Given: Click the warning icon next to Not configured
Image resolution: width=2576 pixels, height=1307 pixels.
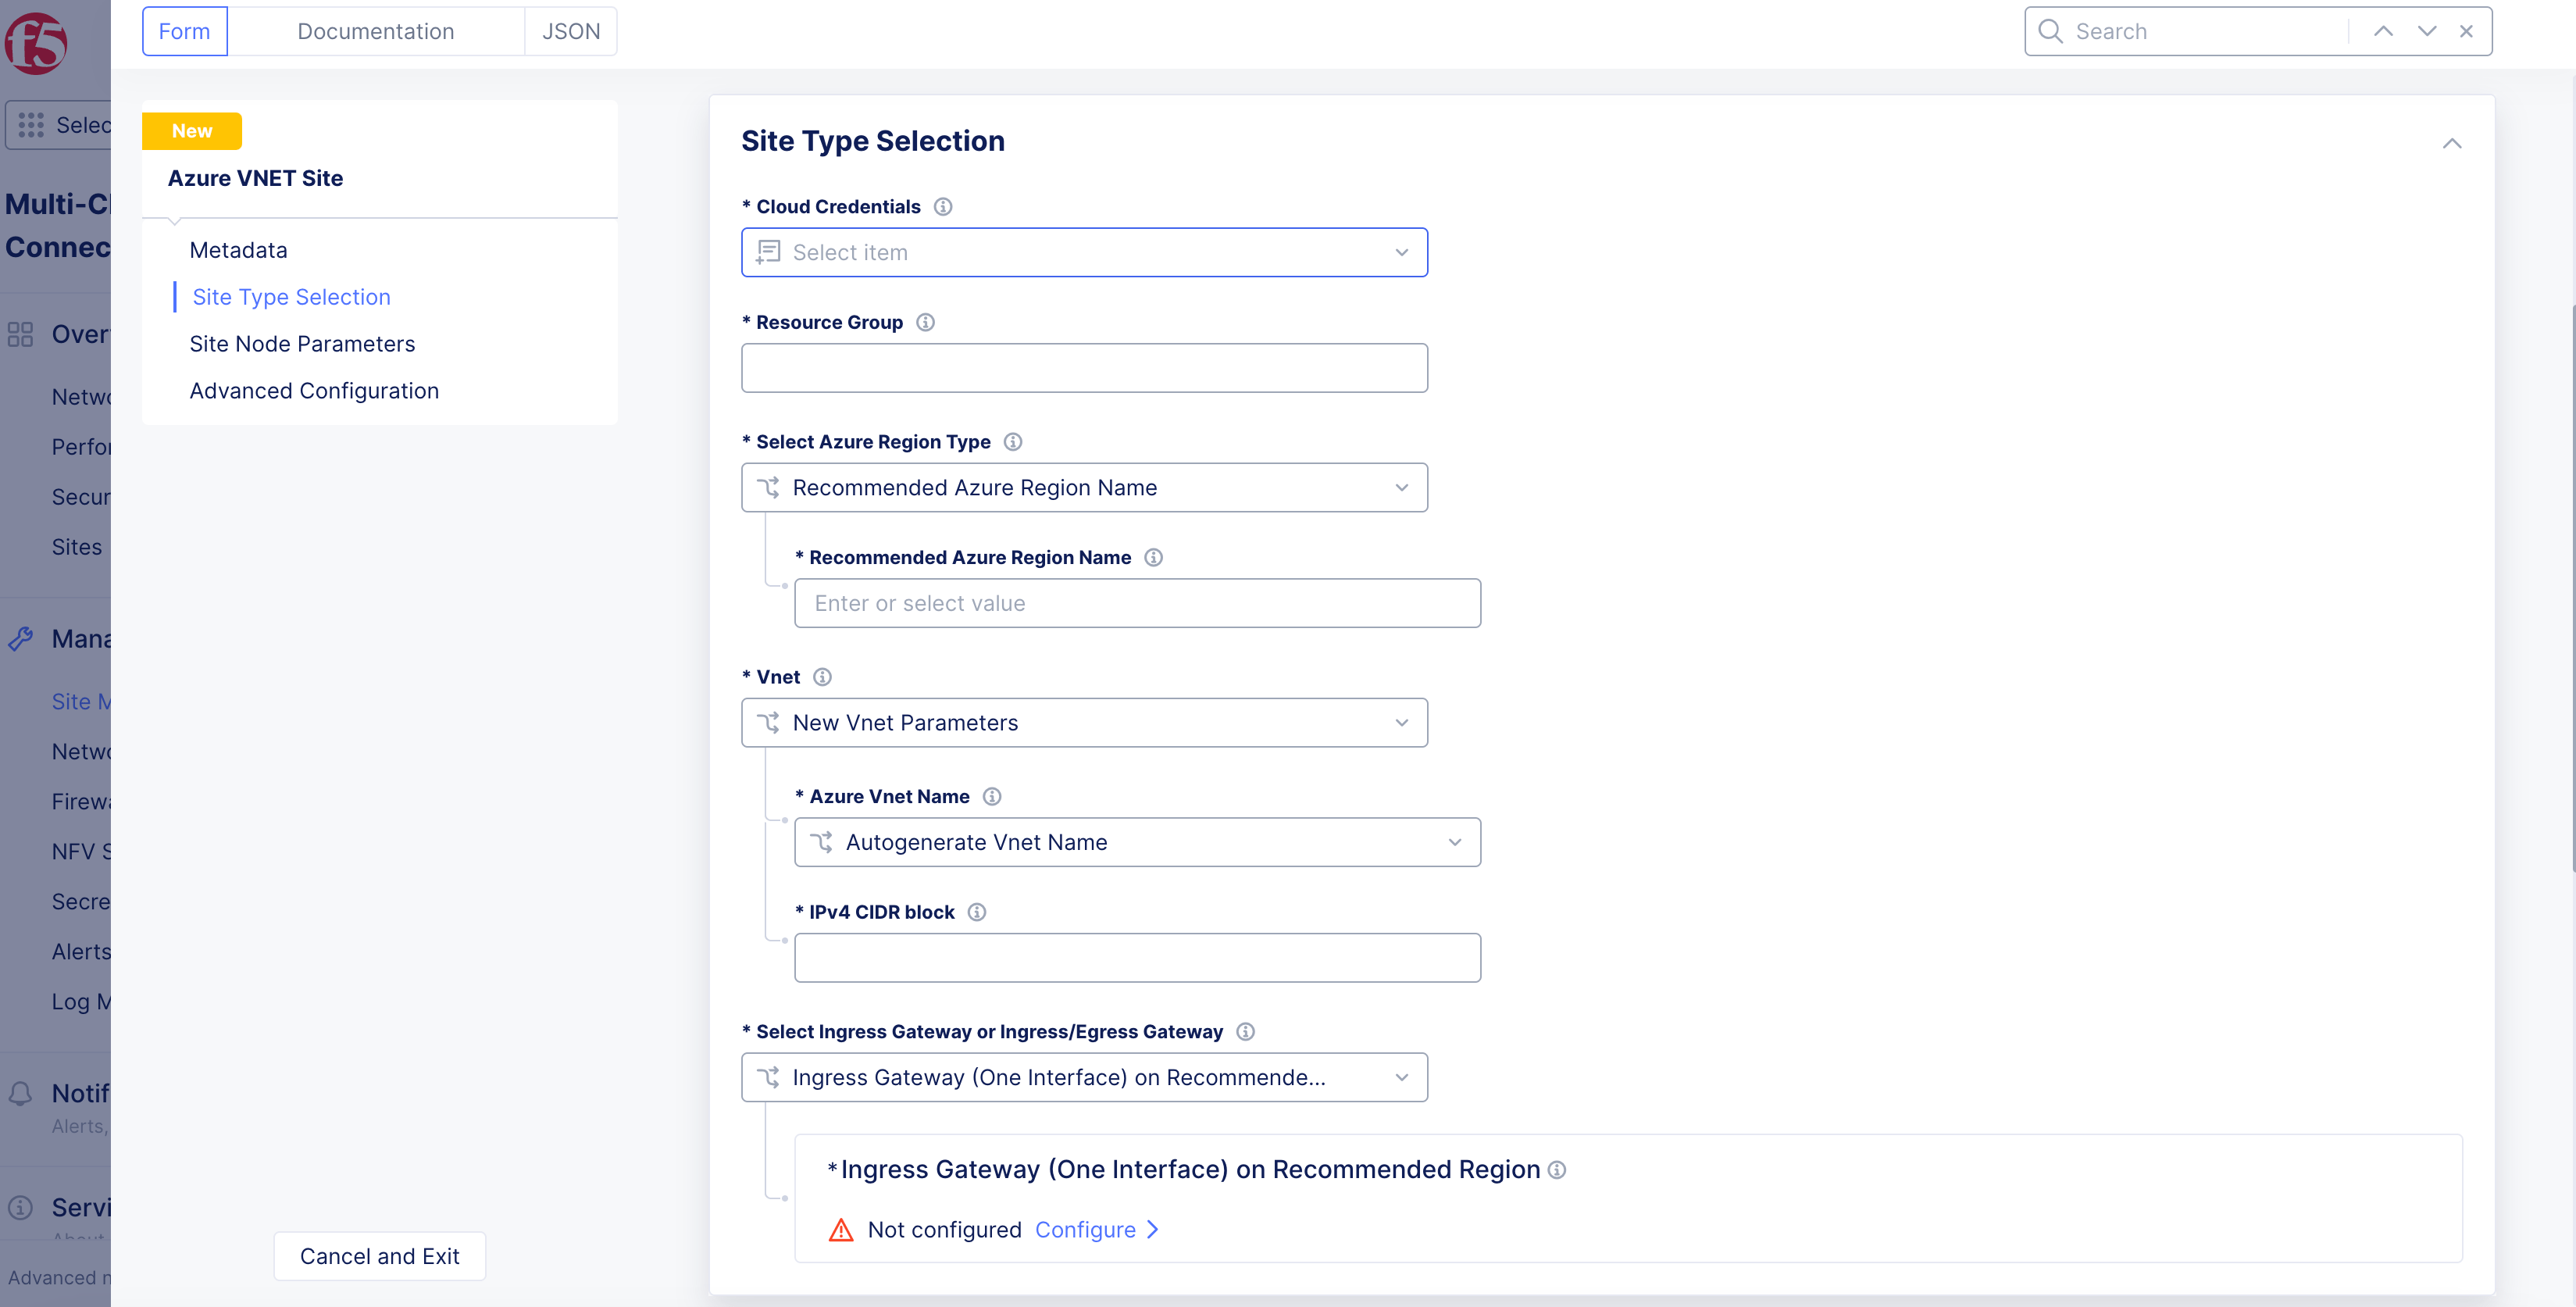Looking at the screenshot, I should (x=840, y=1230).
